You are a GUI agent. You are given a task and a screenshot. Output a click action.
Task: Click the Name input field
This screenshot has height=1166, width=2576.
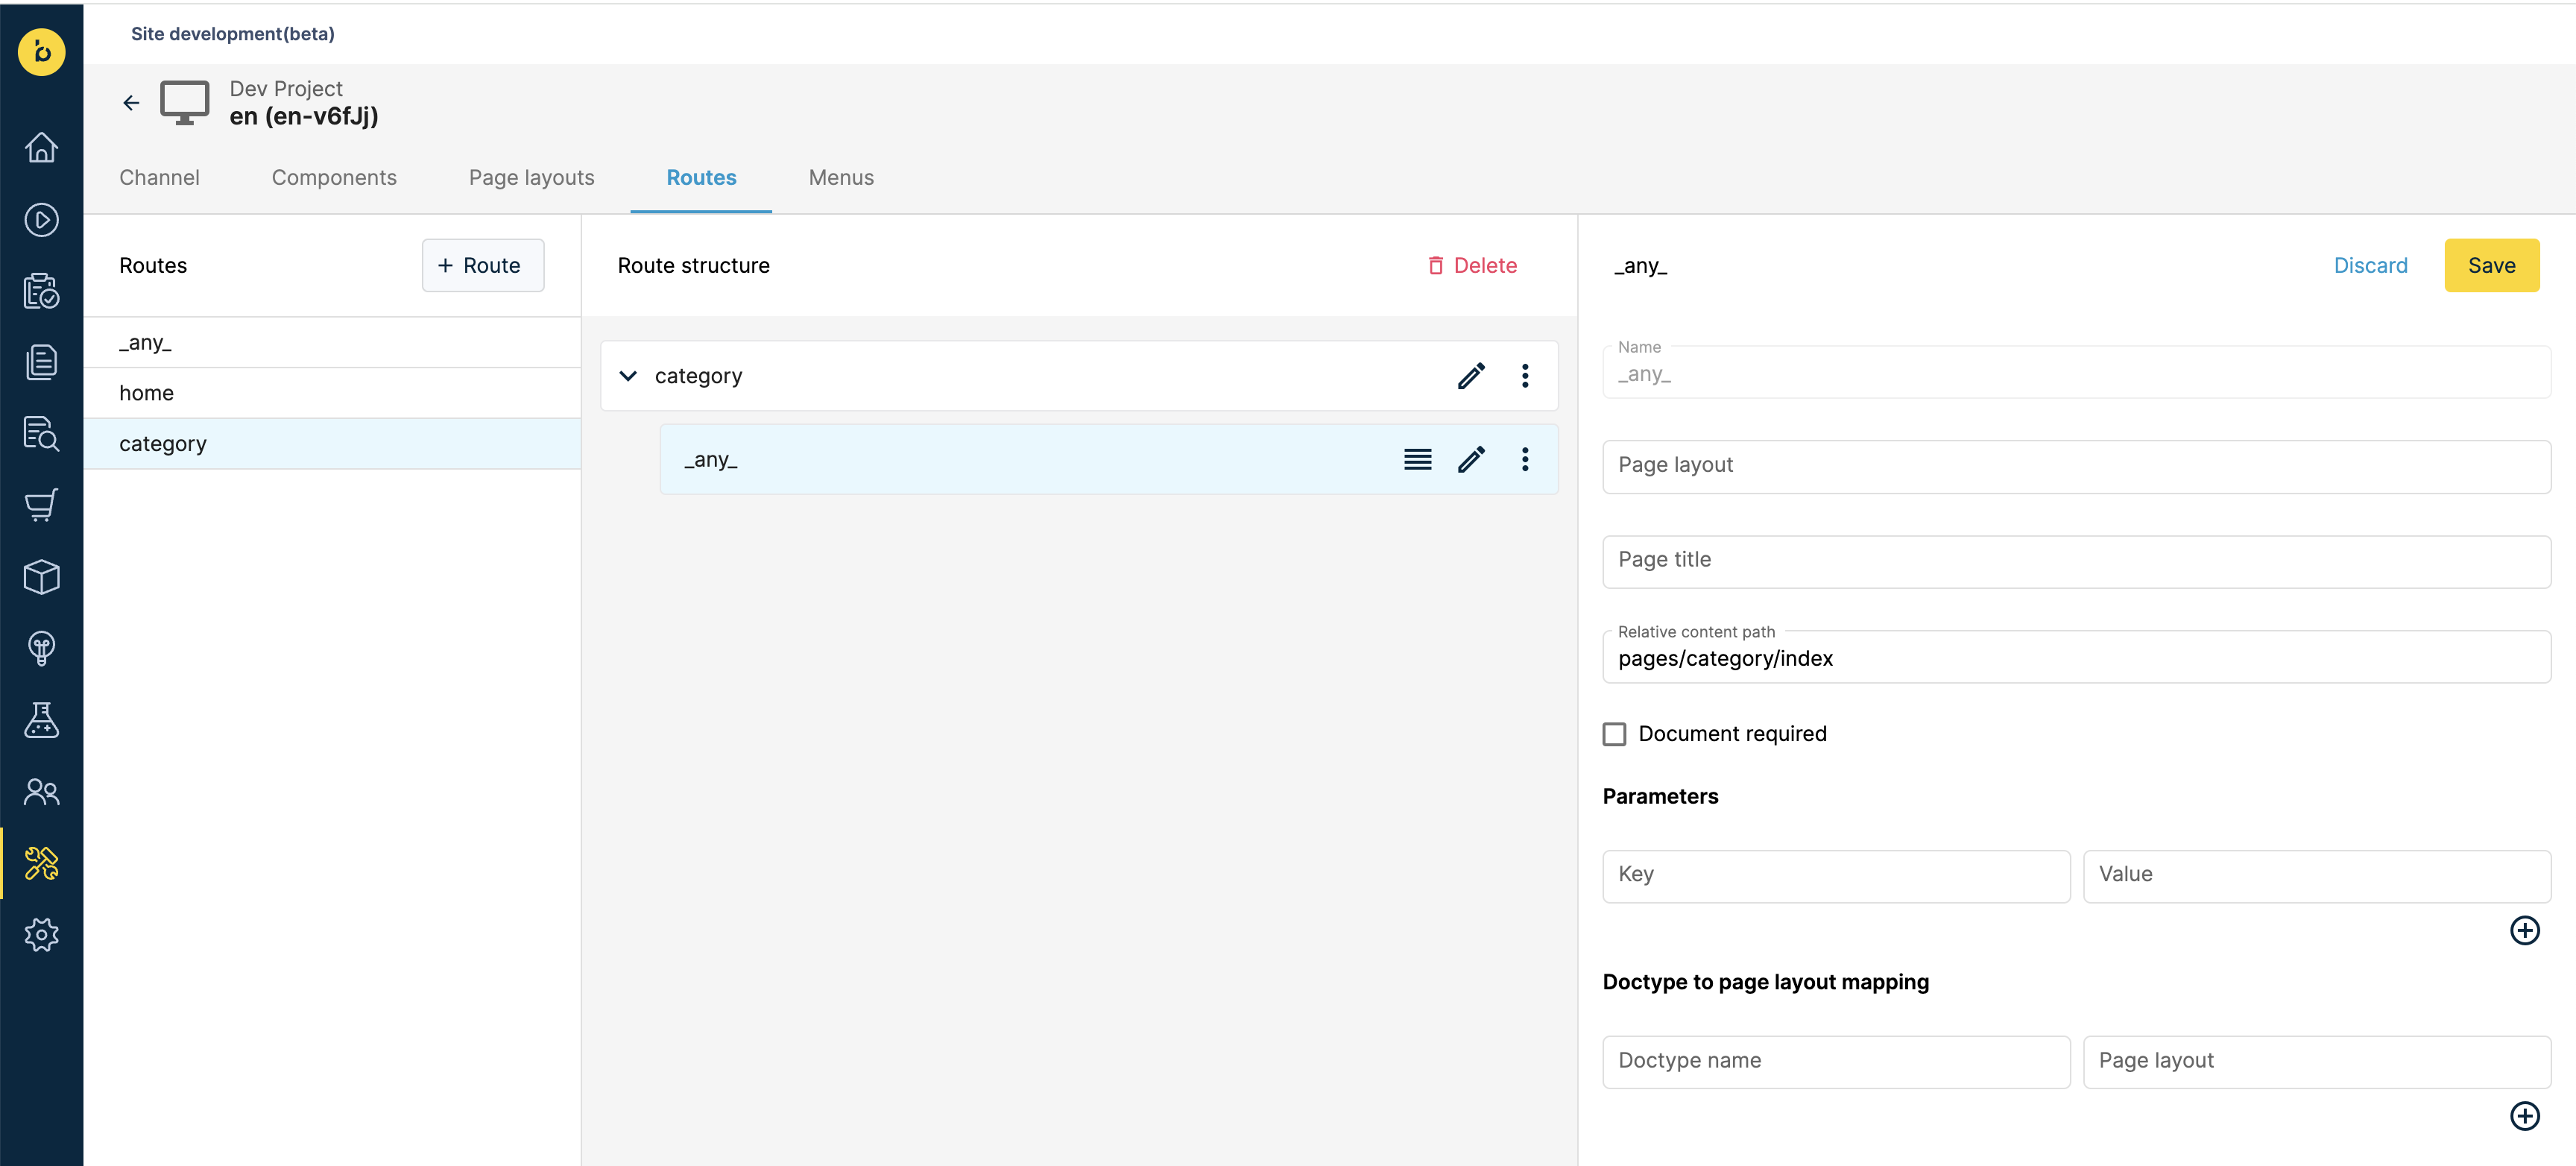point(2076,372)
